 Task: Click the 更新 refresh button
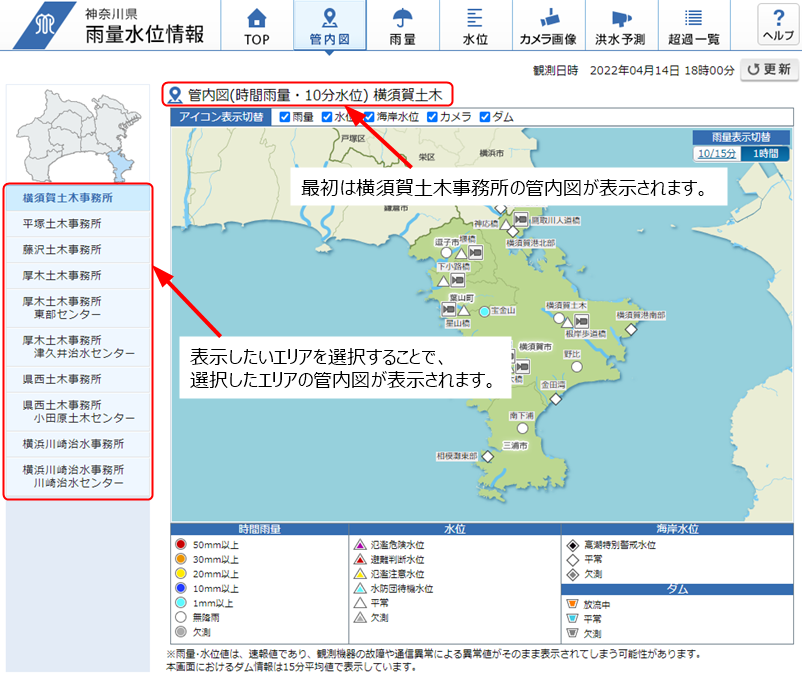[769, 70]
